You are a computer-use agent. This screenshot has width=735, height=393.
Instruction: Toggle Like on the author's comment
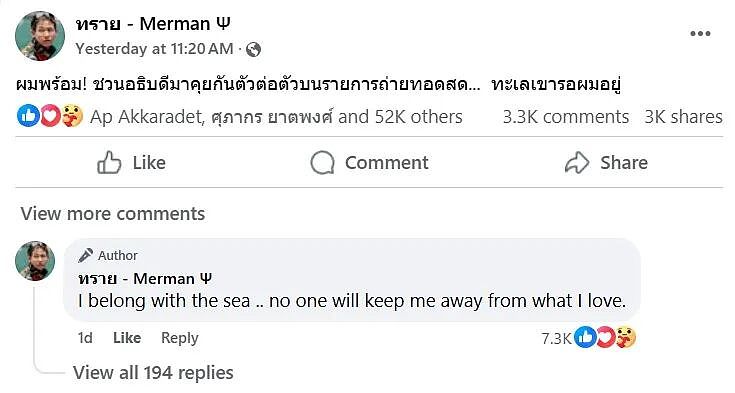point(127,338)
